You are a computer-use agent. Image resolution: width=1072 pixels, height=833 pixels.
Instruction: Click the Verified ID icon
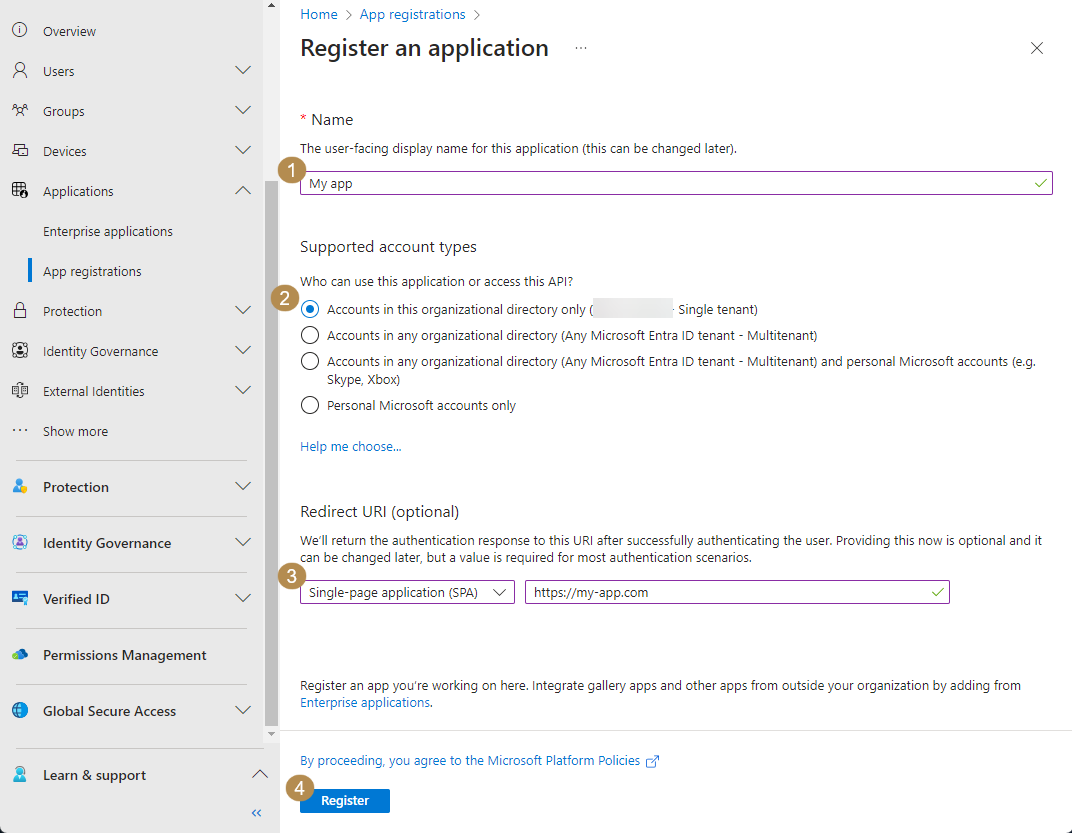pos(20,598)
